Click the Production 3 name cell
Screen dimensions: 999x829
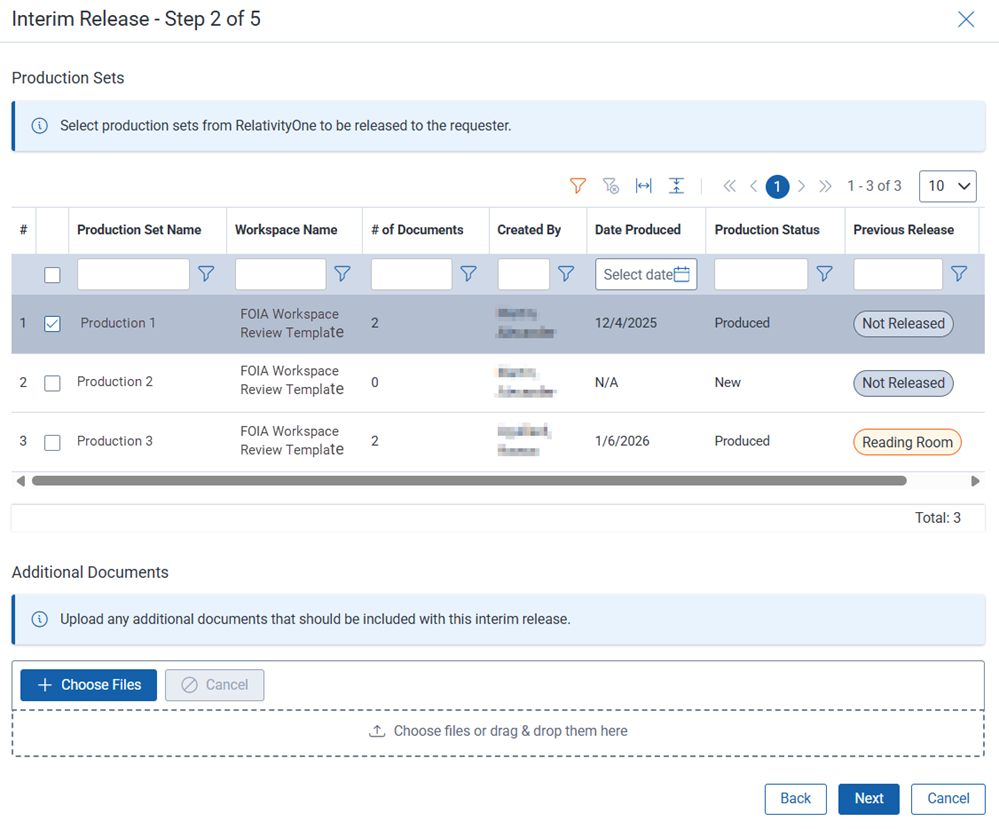(115, 441)
